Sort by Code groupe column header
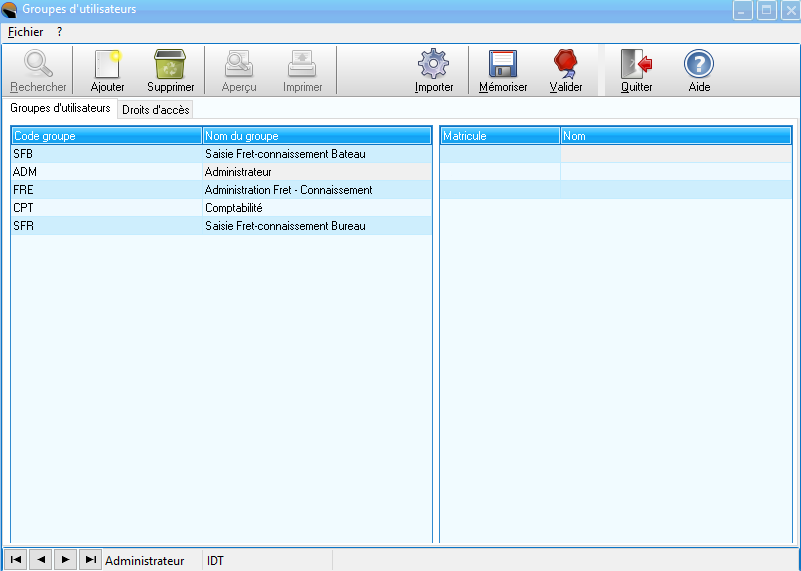The width and height of the screenshot is (801, 571). [105, 135]
